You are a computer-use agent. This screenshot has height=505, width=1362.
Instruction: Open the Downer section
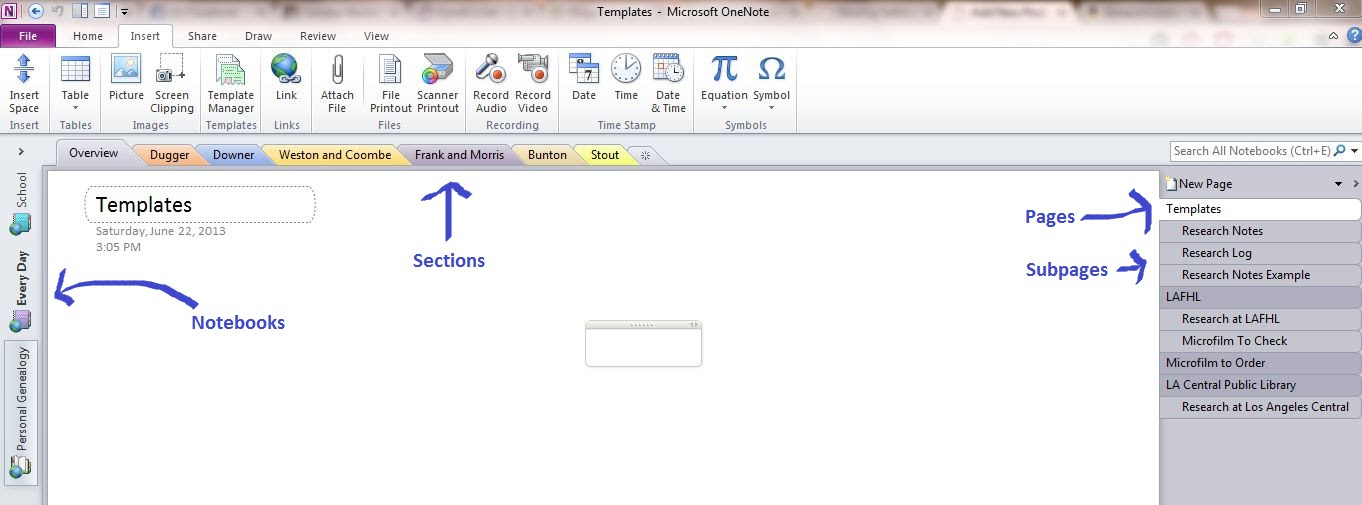[x=233, y=155]
